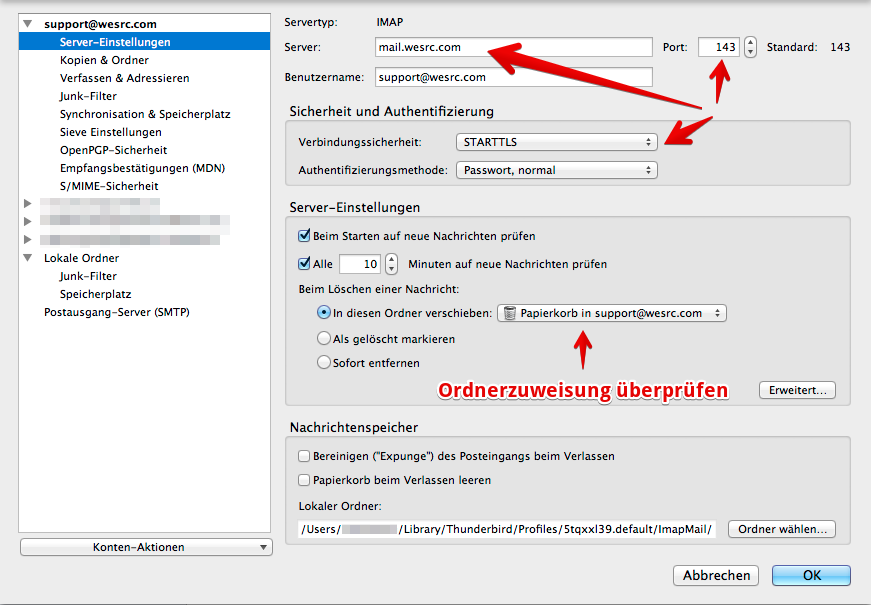Open Empfangsbestätigungen (MDN) settings
Screen dimensions: 871x605
pyautogui.click(x=142, y=168)
